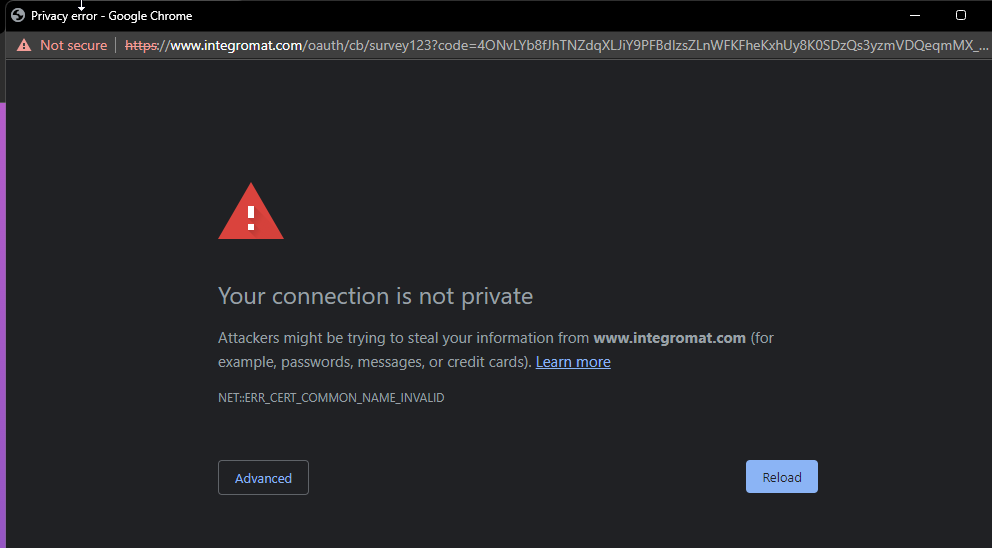
Task: Click the NET::ERR_CERT_COMMON_NAME_INVALID error code
Action: pos(331,398)
